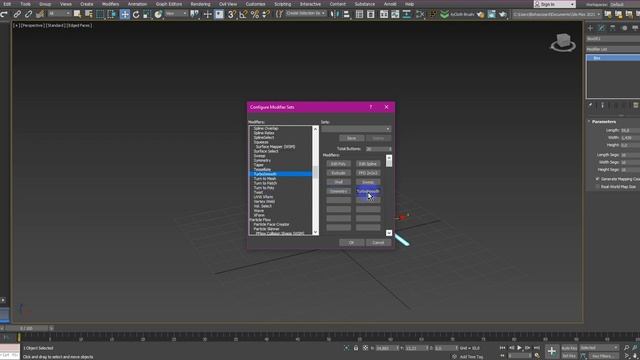
Task: Toggle Window/Crossing selection mode
Action: tap(111, 14)
